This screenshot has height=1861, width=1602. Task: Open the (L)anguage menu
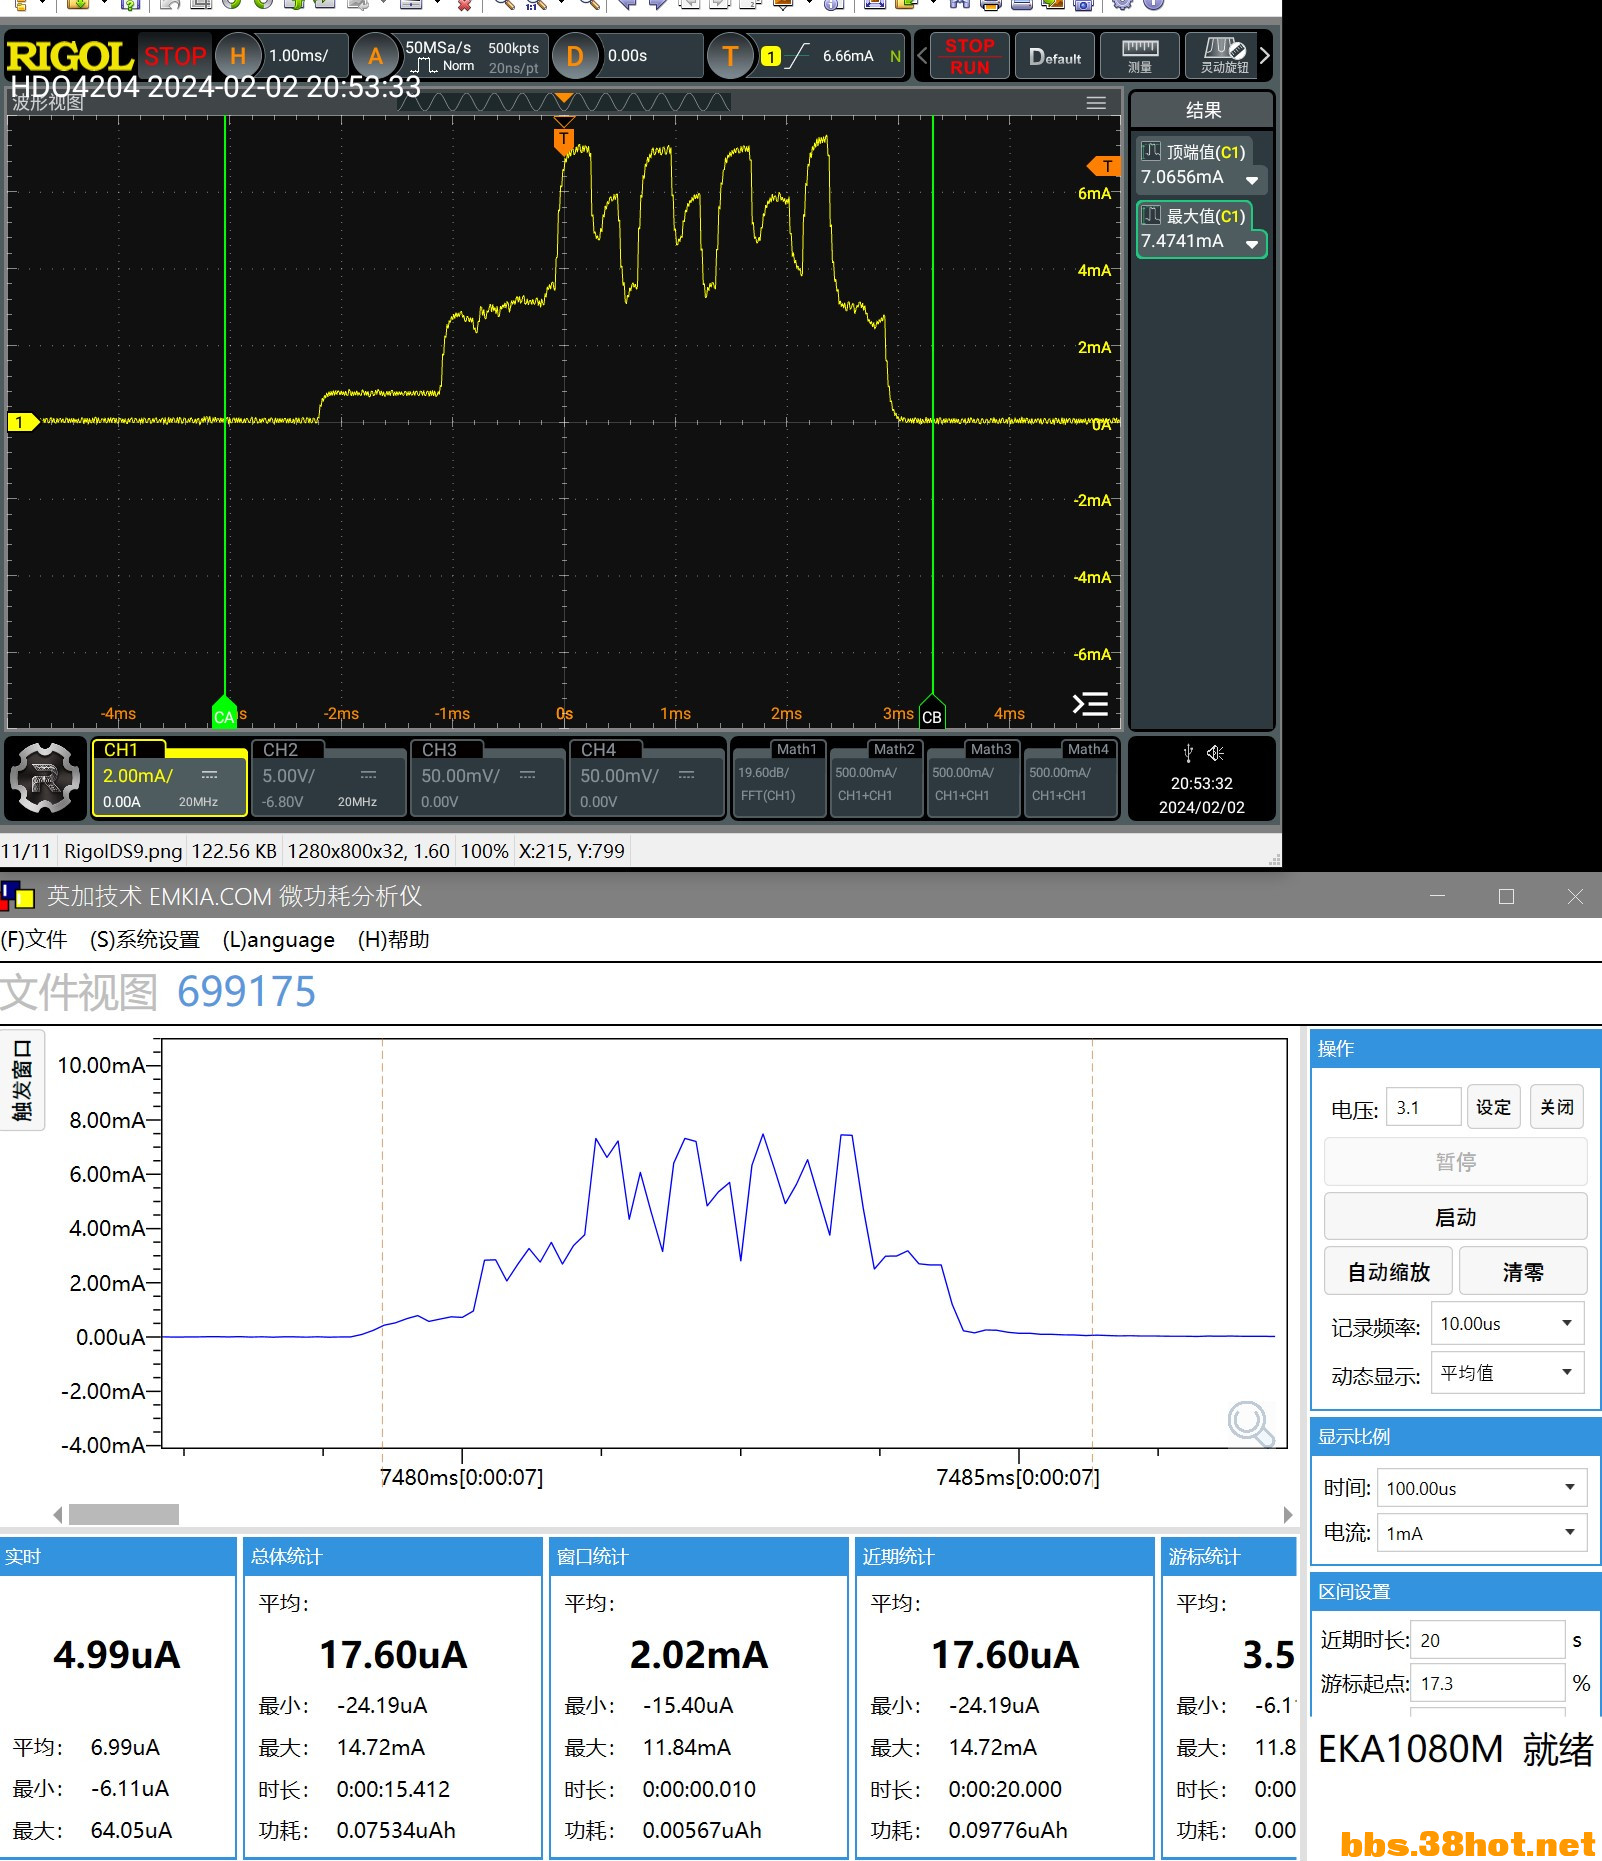278,940
